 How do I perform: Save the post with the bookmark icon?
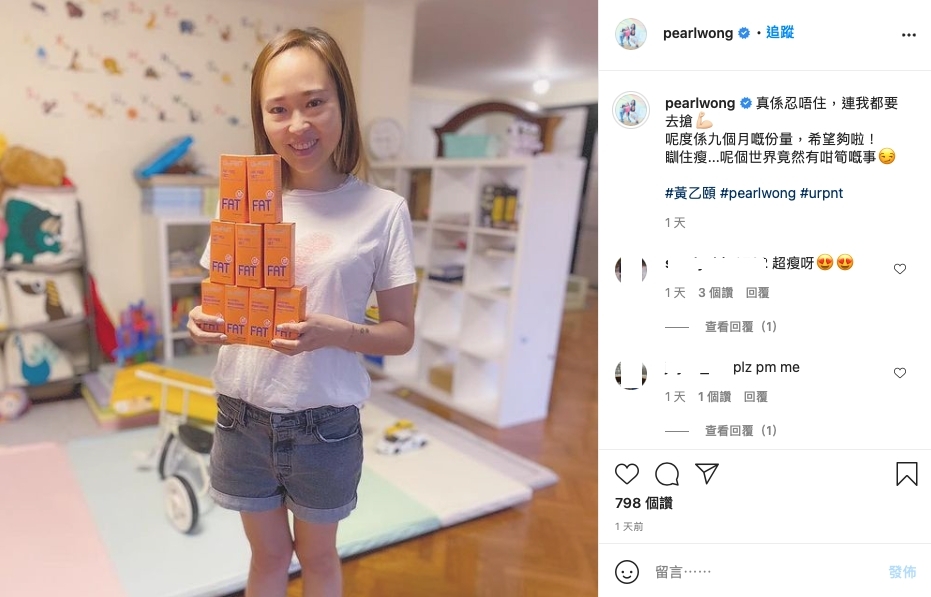tap(907, 474)
